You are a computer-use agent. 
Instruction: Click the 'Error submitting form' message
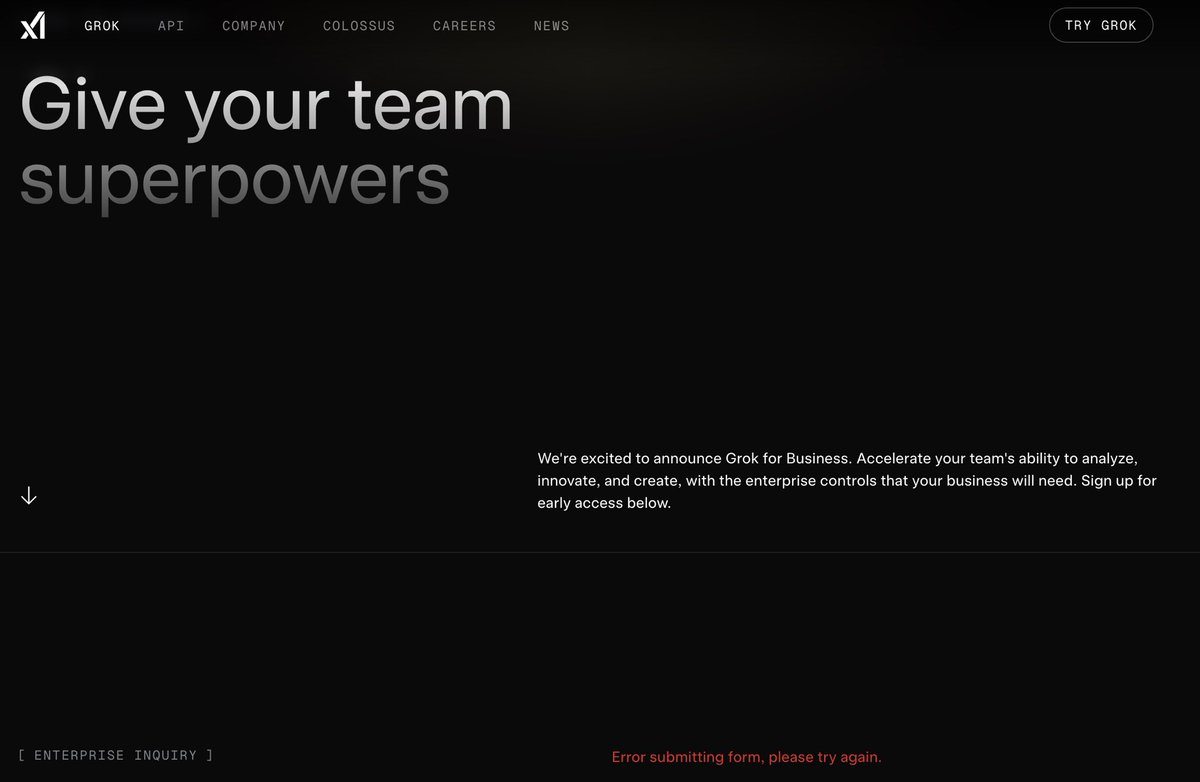747,757
